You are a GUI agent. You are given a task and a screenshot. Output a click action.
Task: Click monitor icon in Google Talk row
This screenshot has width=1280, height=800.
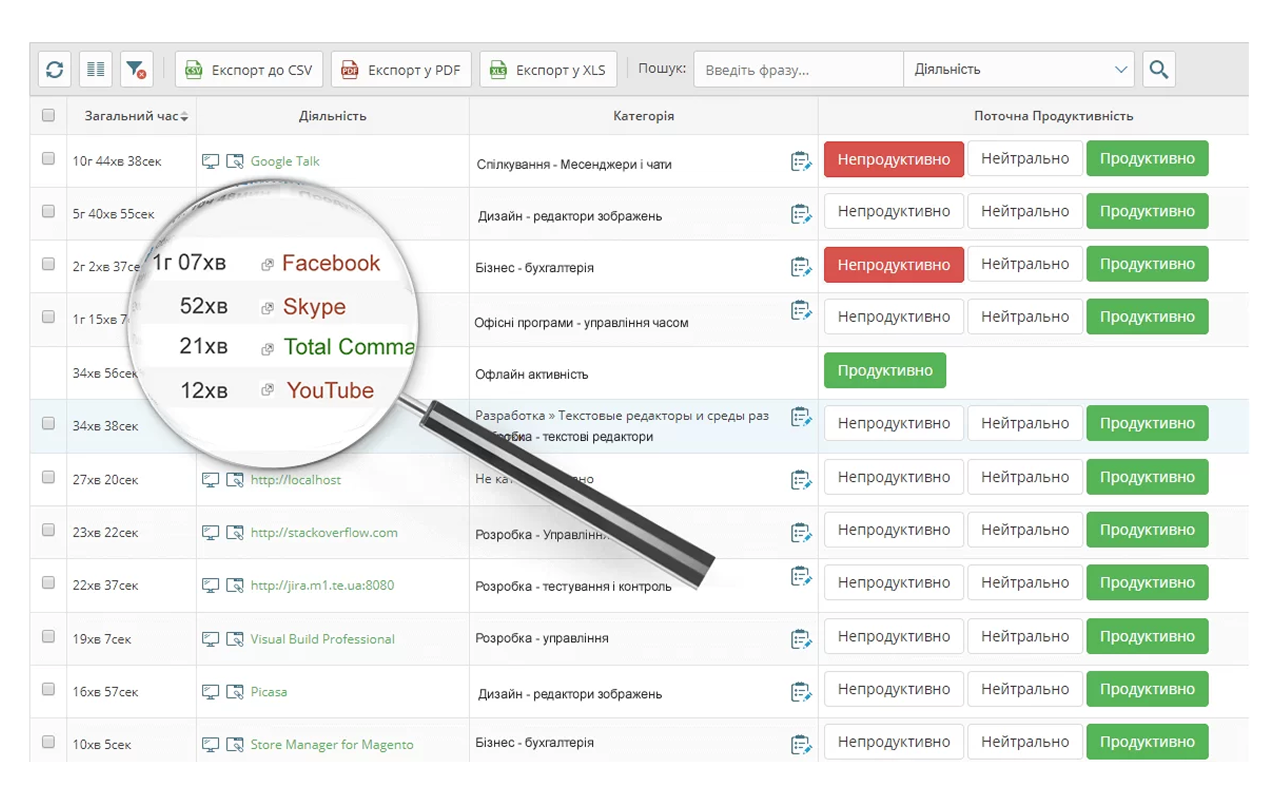pos(211,161)
